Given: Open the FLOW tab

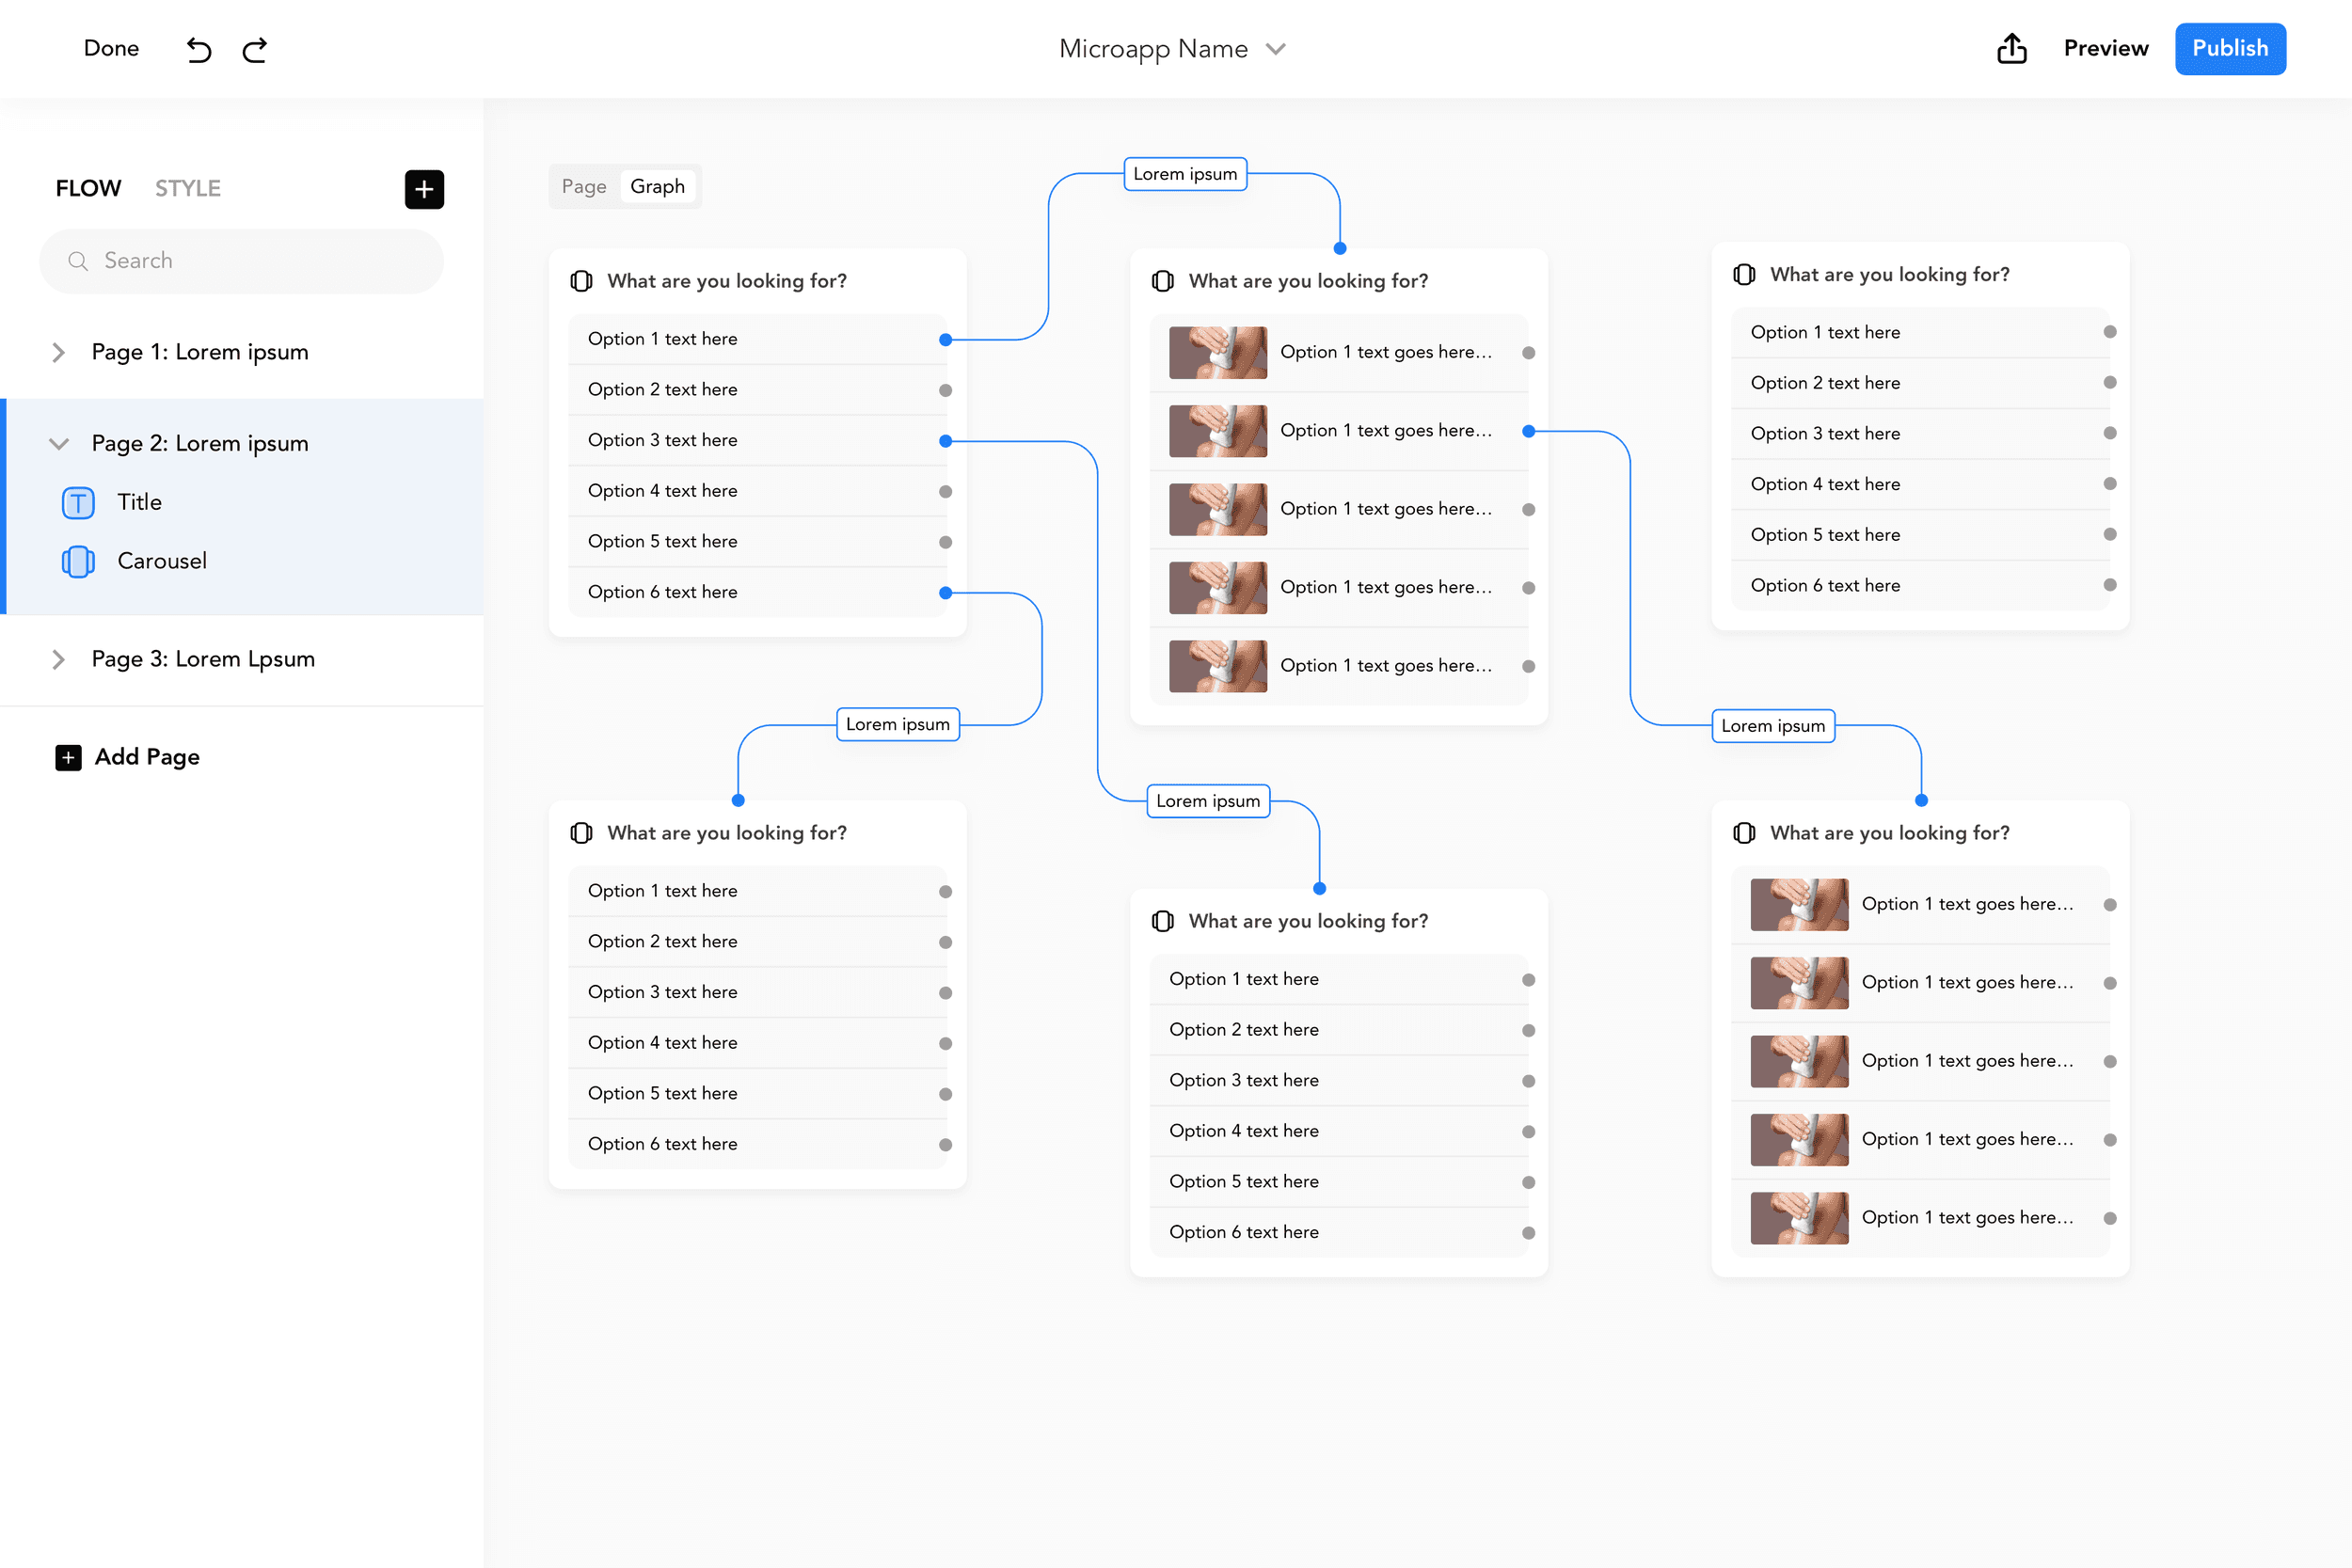Looking at the screenshot, I should coord(88,188).
